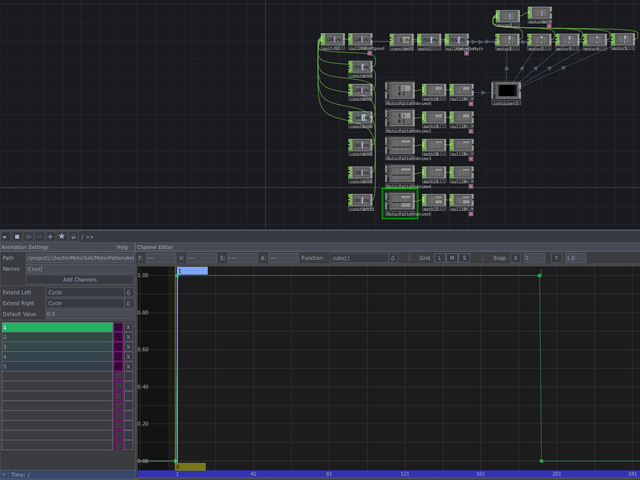The image size is (640, 480).
Task: Click the star bookmark icon
Action: [x=62, y=236]
